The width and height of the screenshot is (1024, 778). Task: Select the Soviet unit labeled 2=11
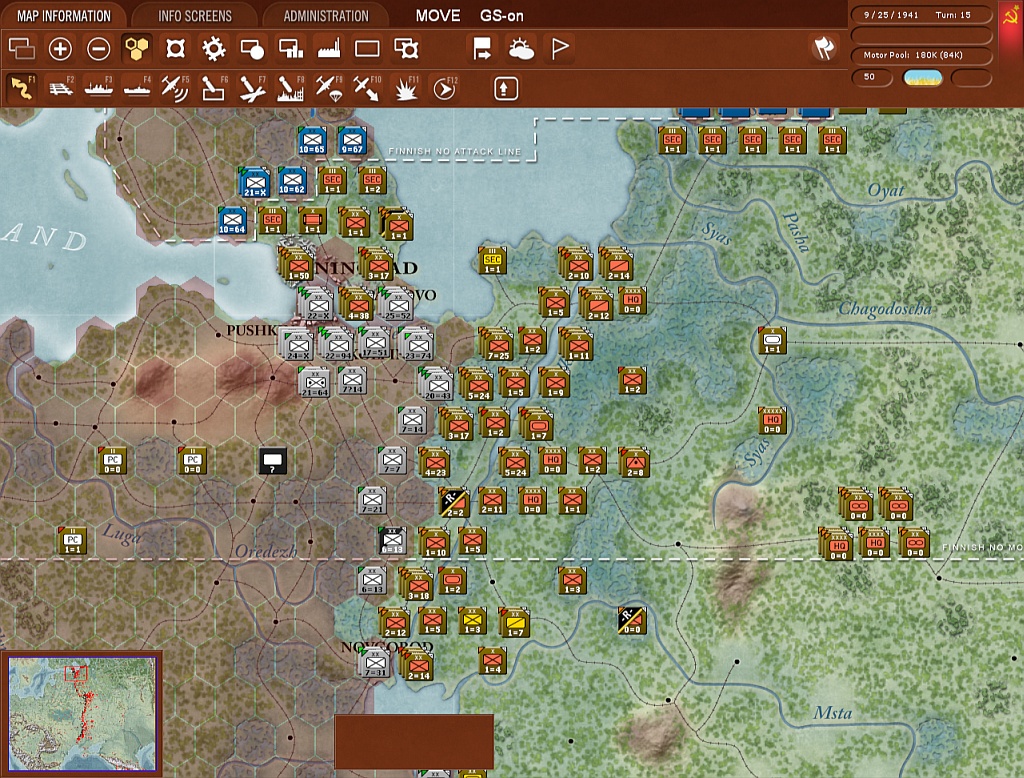point(492,501)
